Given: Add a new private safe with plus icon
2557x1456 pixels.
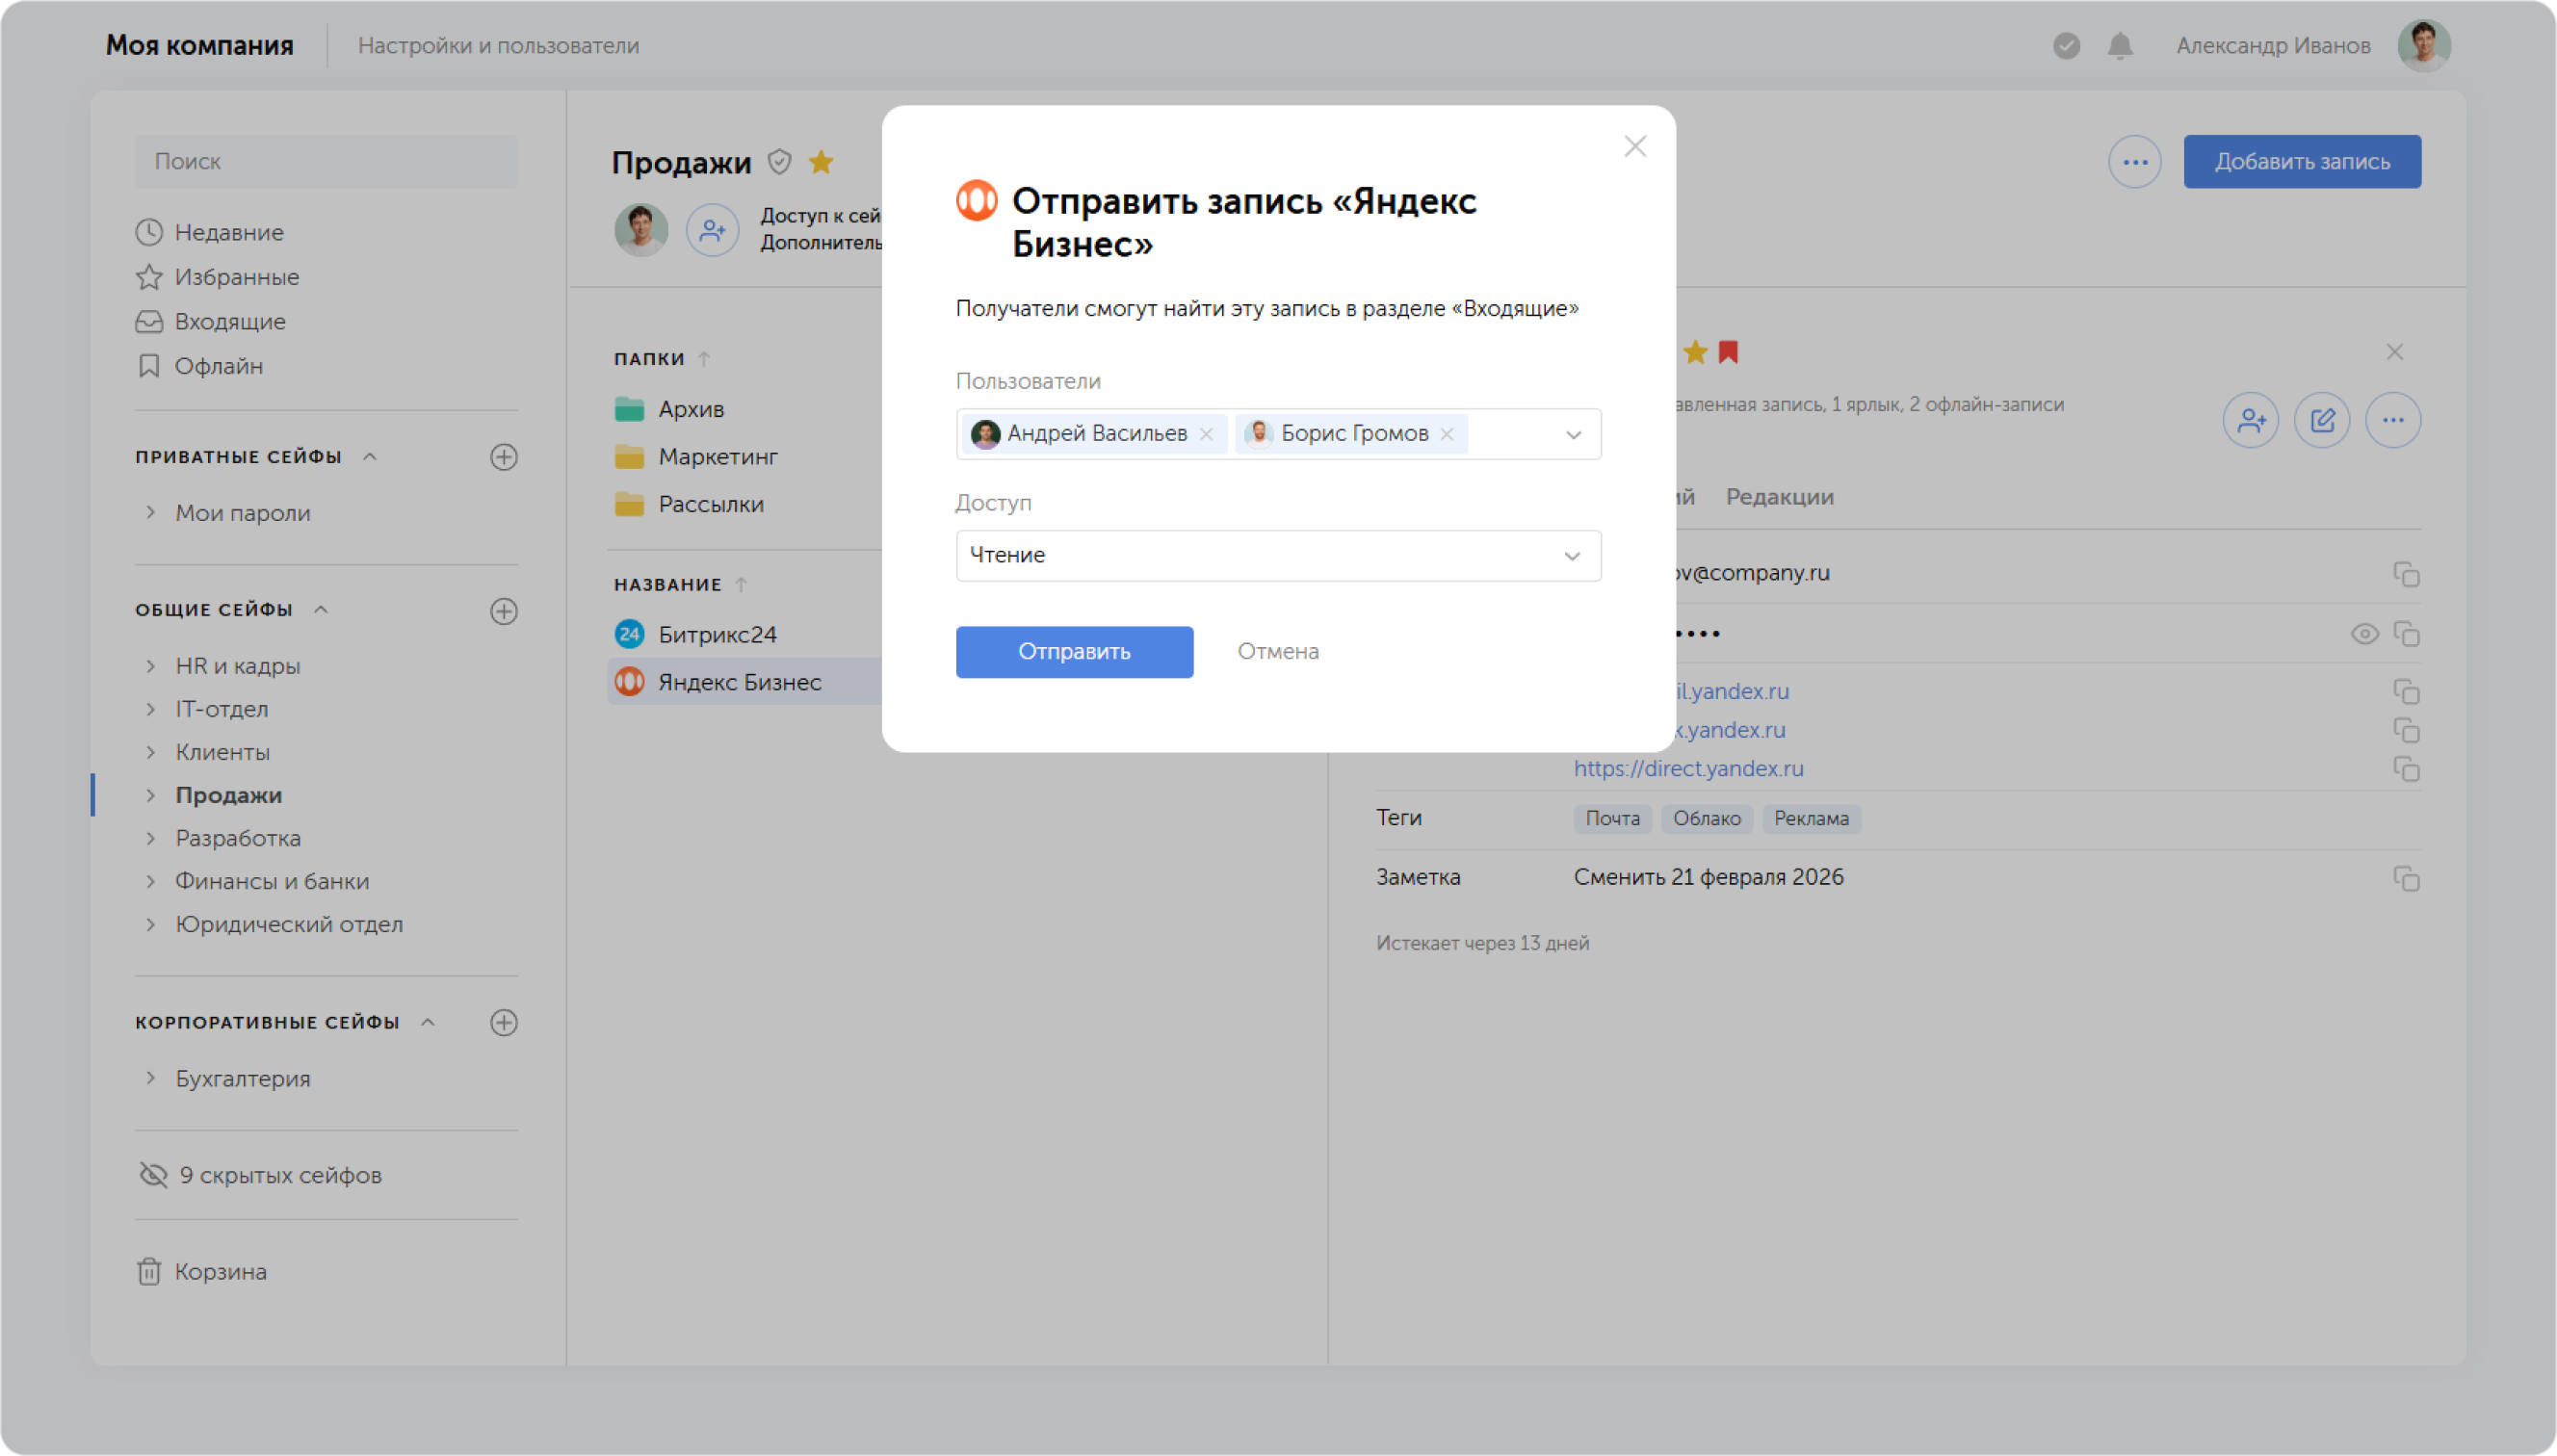Looking at the screenshot, I should pos(503,457).
